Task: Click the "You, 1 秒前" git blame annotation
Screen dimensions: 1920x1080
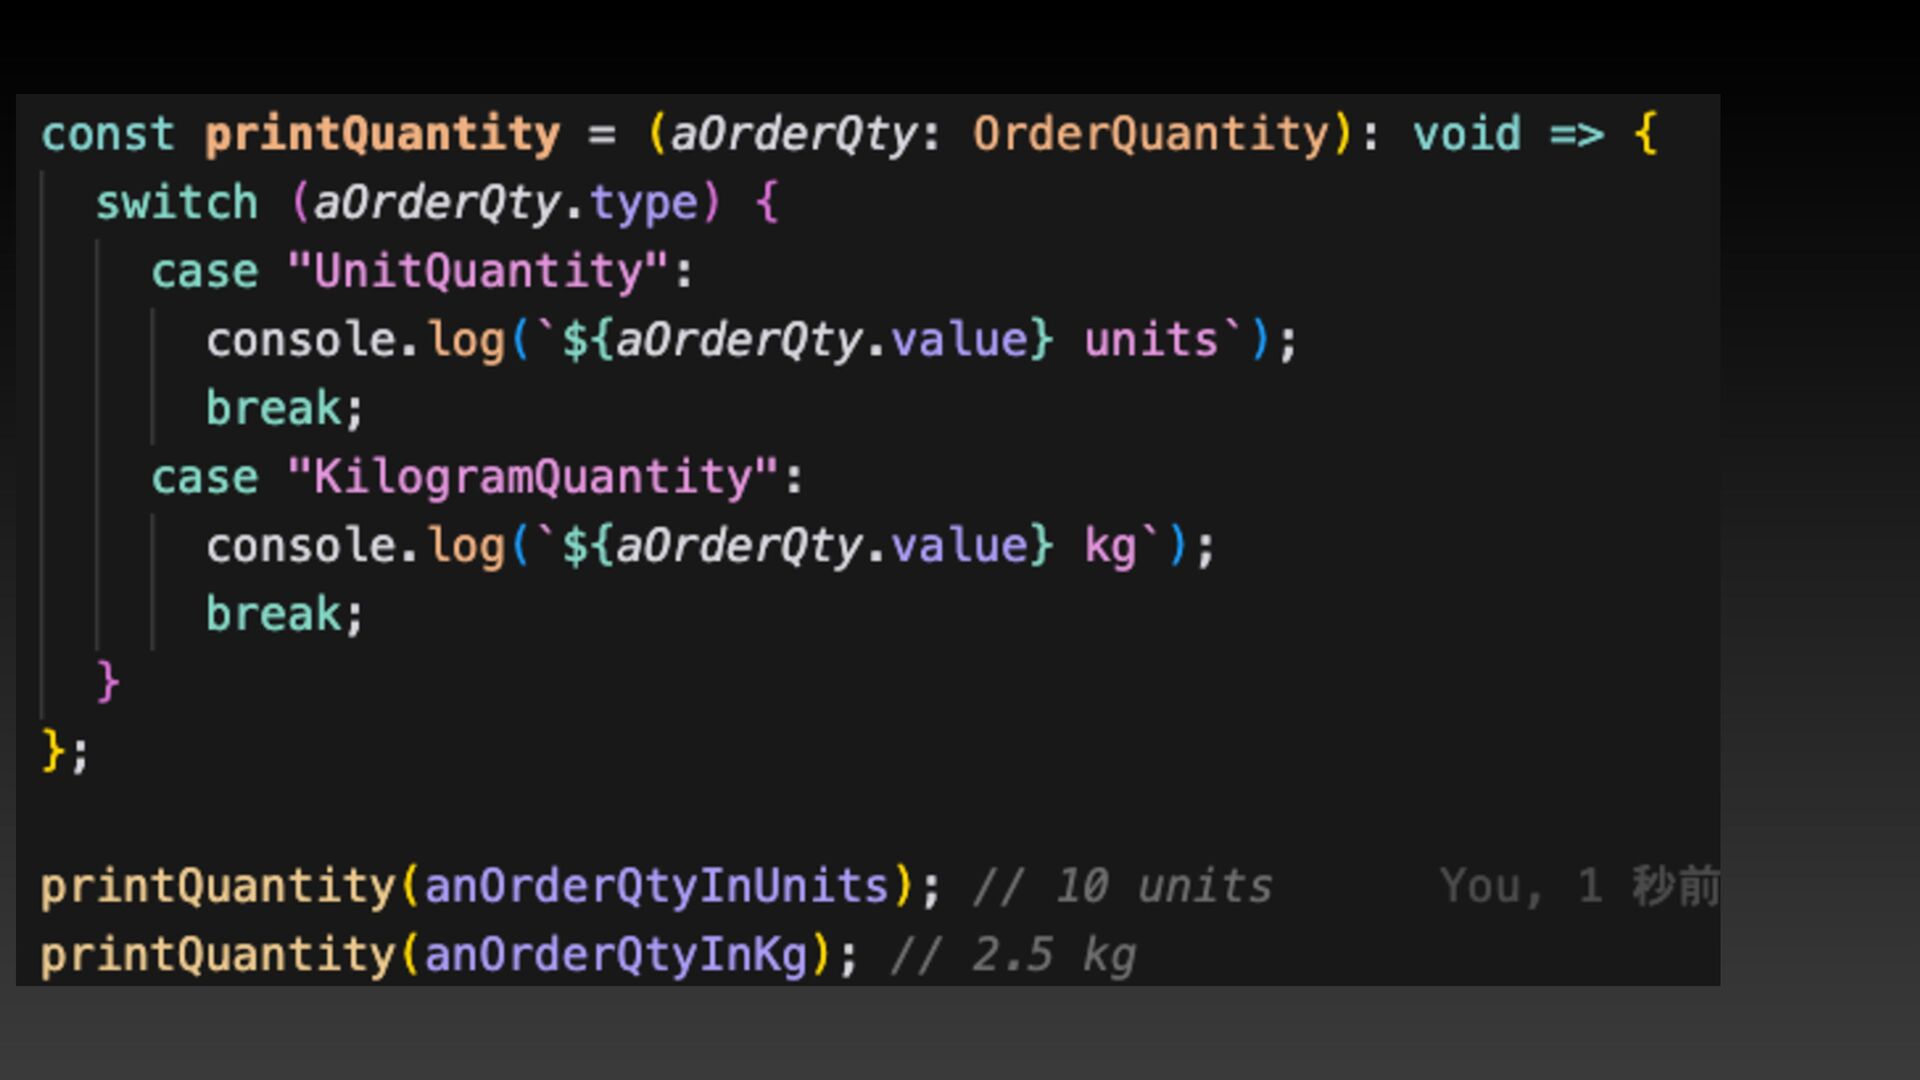Action: (1578, 887)
